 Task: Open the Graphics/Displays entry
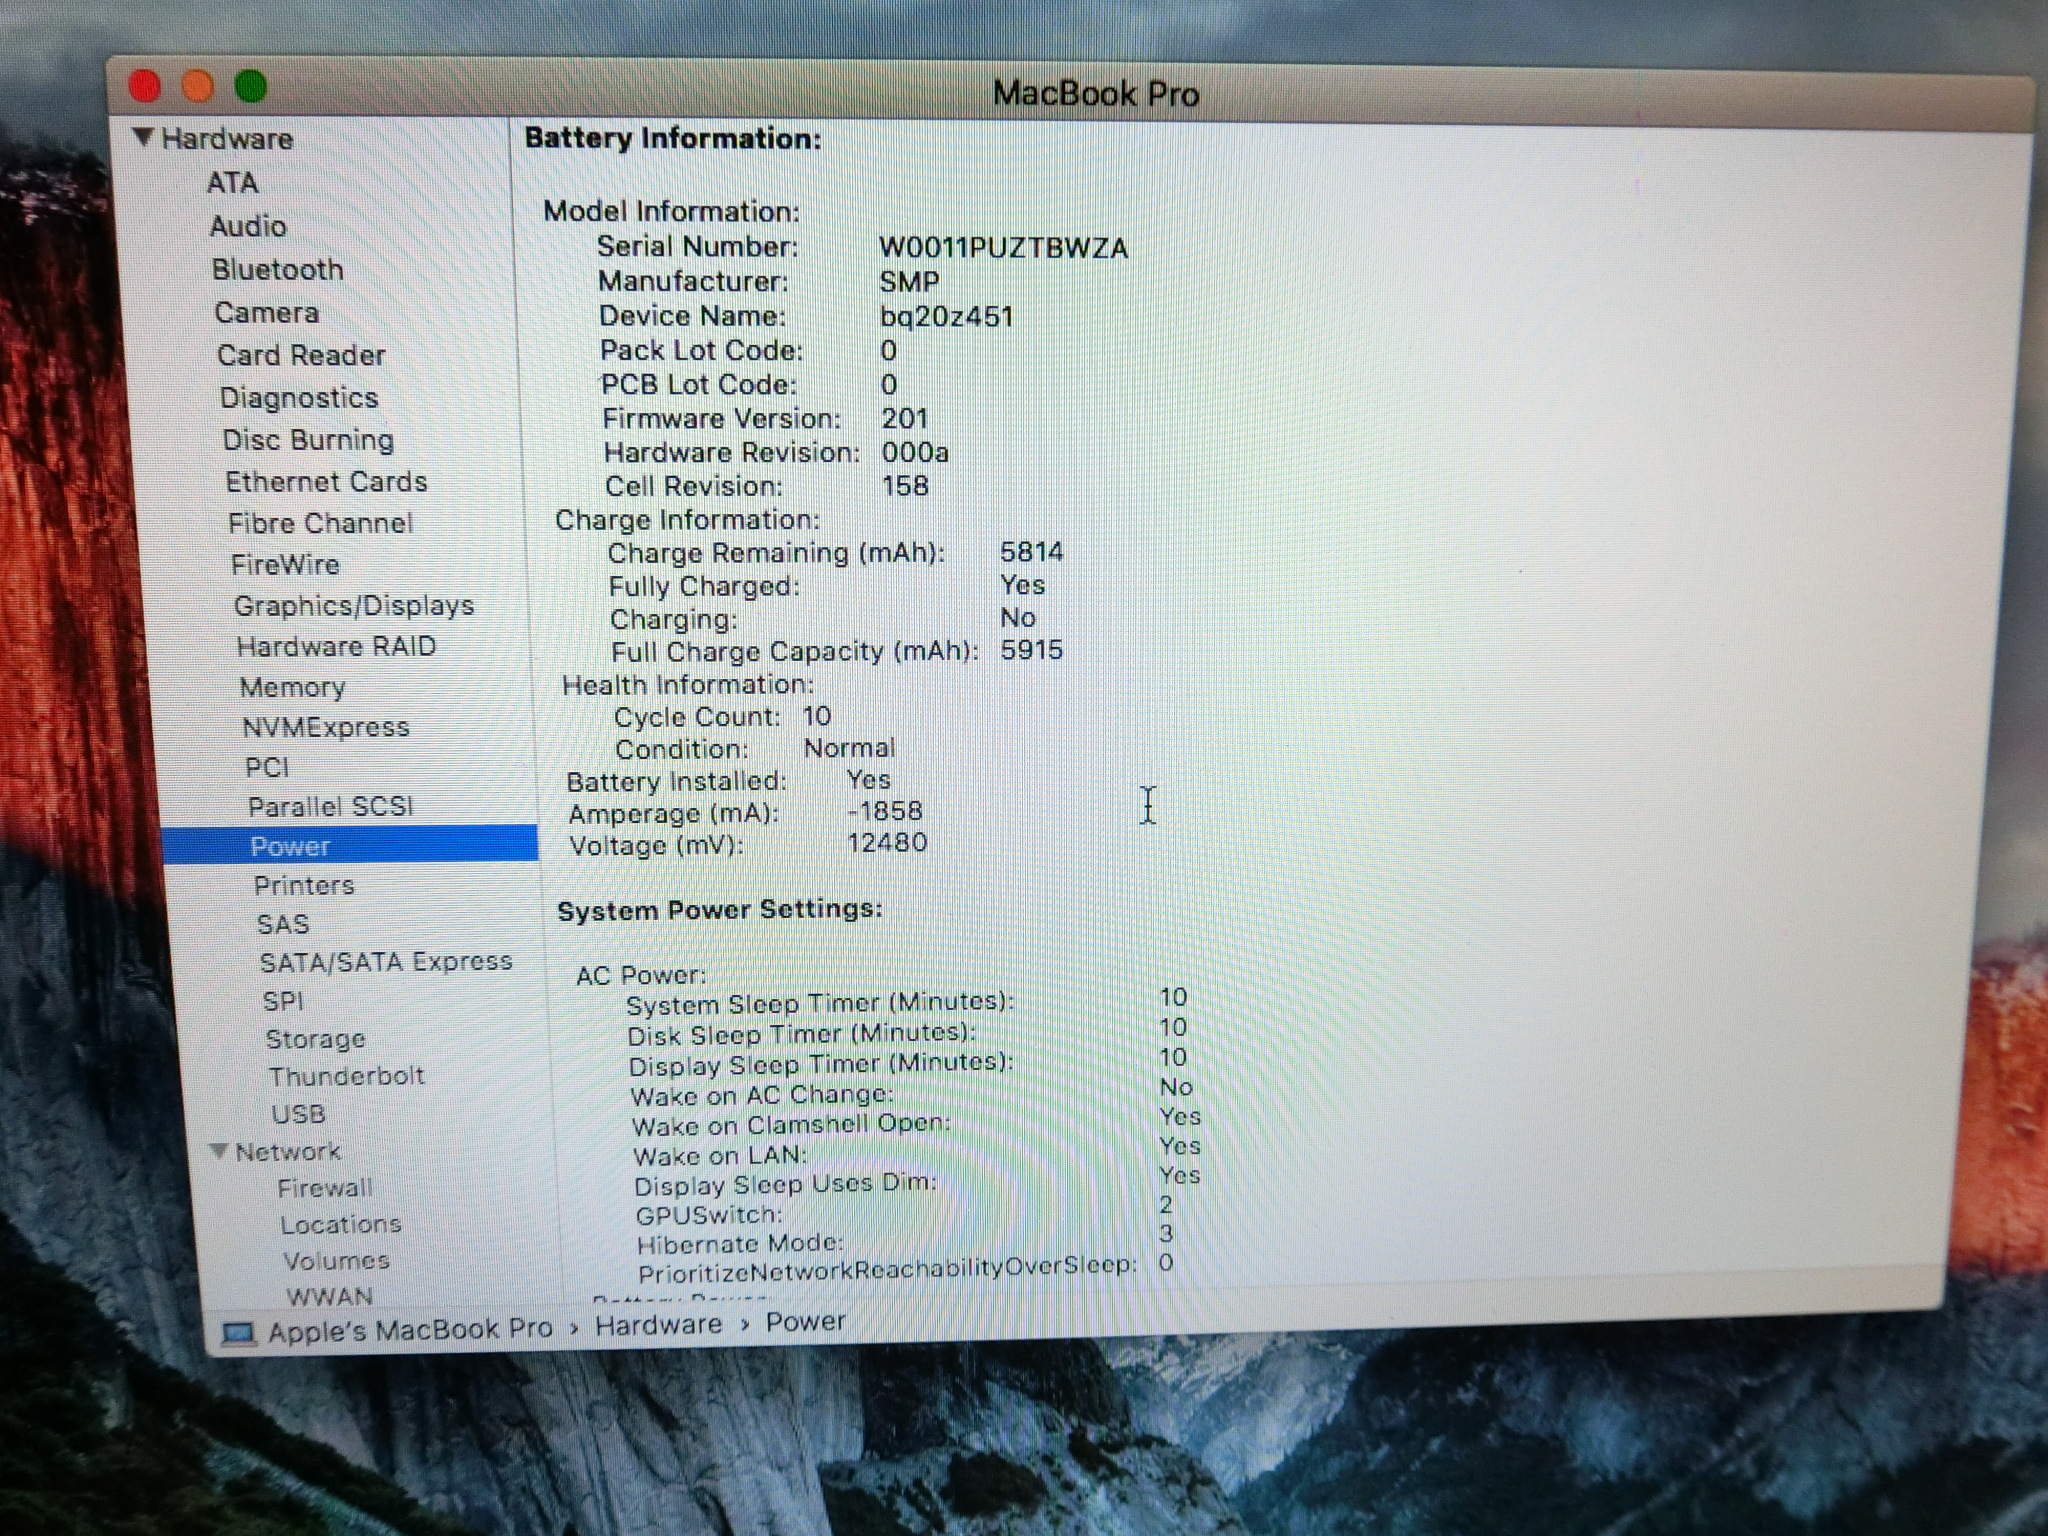(353, 606)
